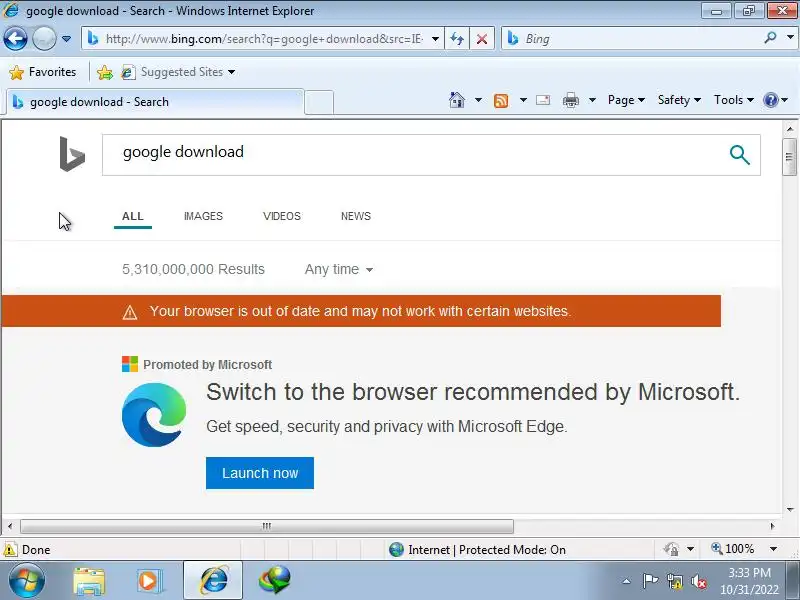Open the Favorites star button
Image resolution: width=800 pixels, height=600 pixels.
click(x=43, y=72)
